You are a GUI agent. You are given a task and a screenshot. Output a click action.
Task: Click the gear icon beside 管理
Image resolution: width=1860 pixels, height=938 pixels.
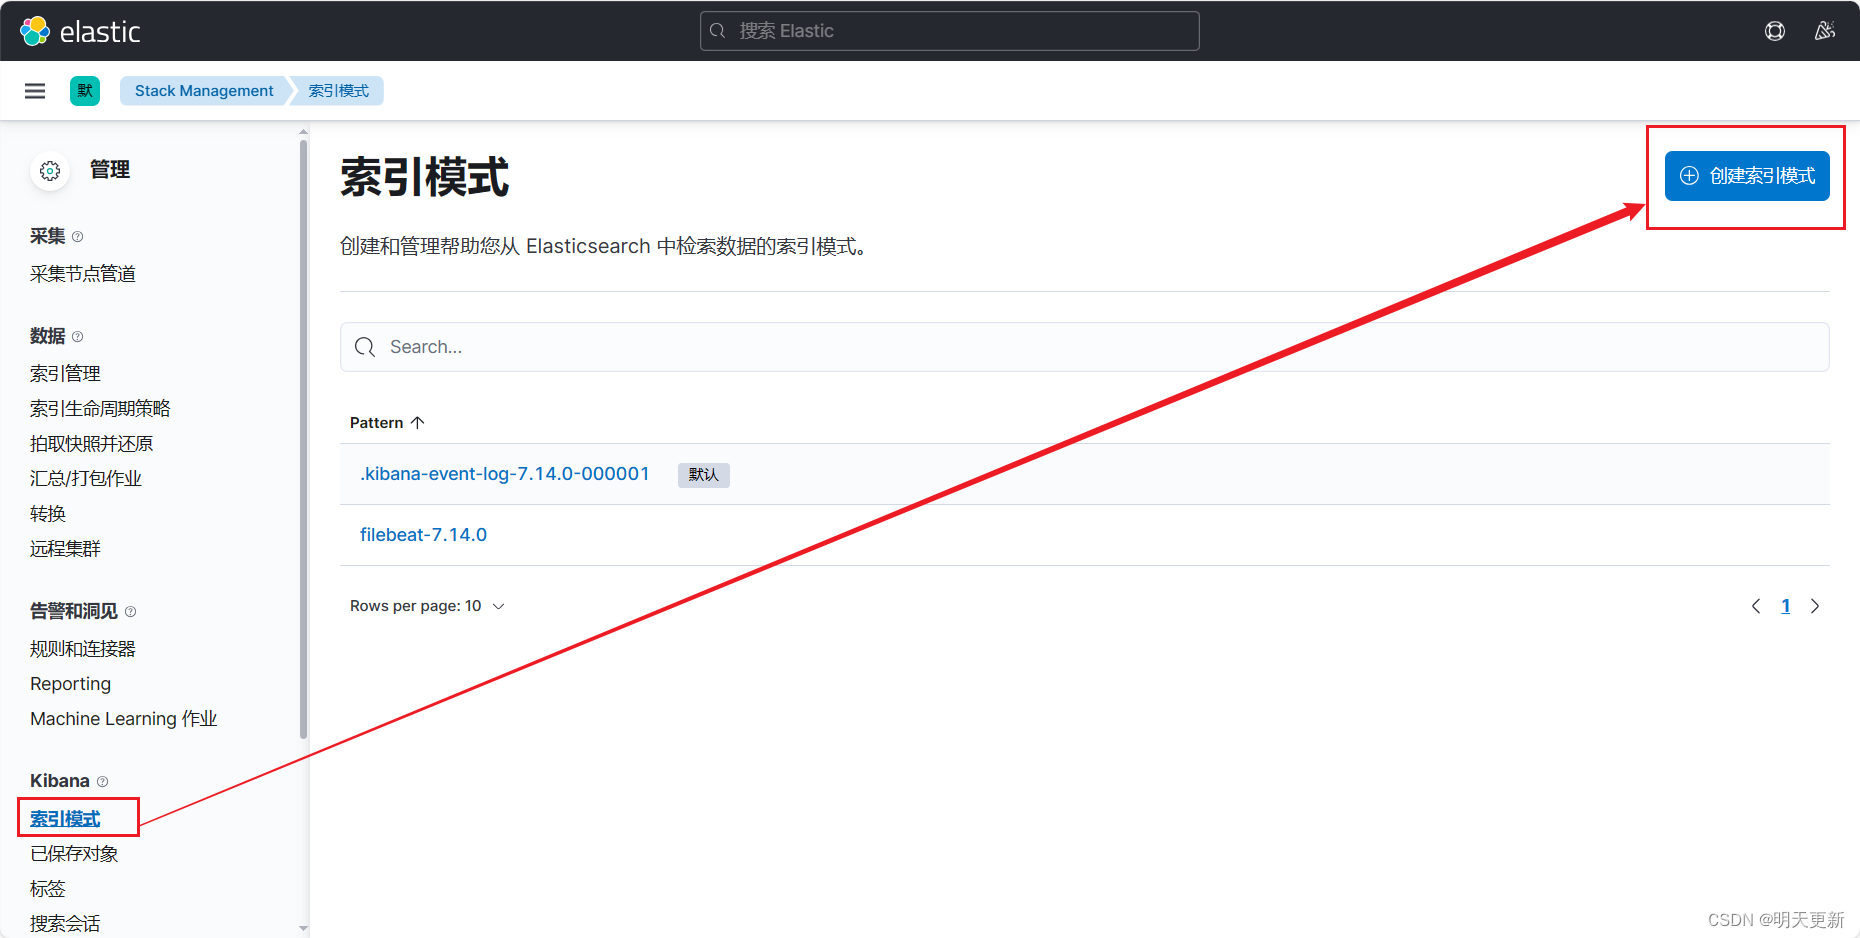click(x=50, y=170)
